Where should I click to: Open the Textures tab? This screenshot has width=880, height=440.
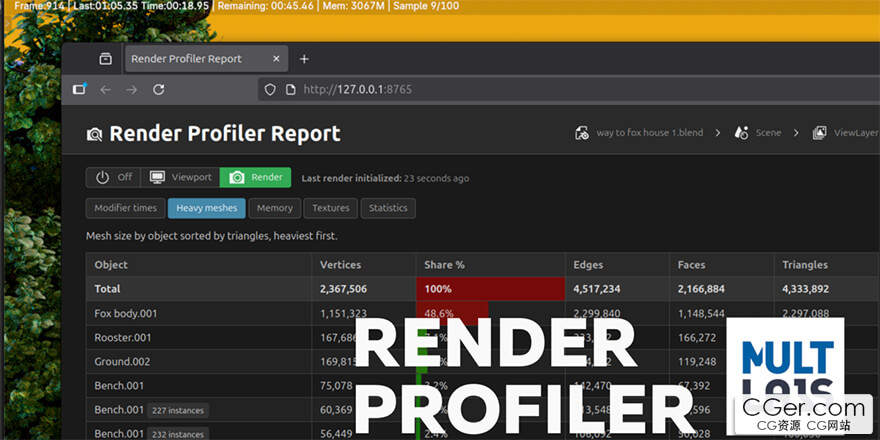[330, 208]
